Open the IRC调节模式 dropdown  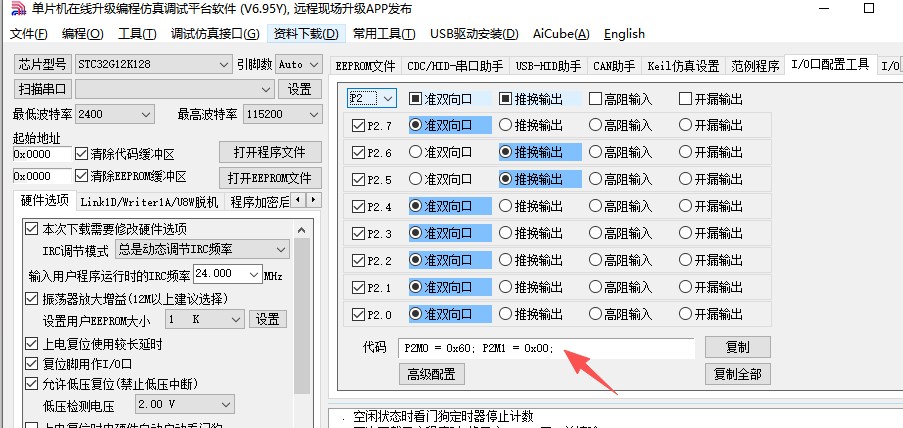[202, 249]
